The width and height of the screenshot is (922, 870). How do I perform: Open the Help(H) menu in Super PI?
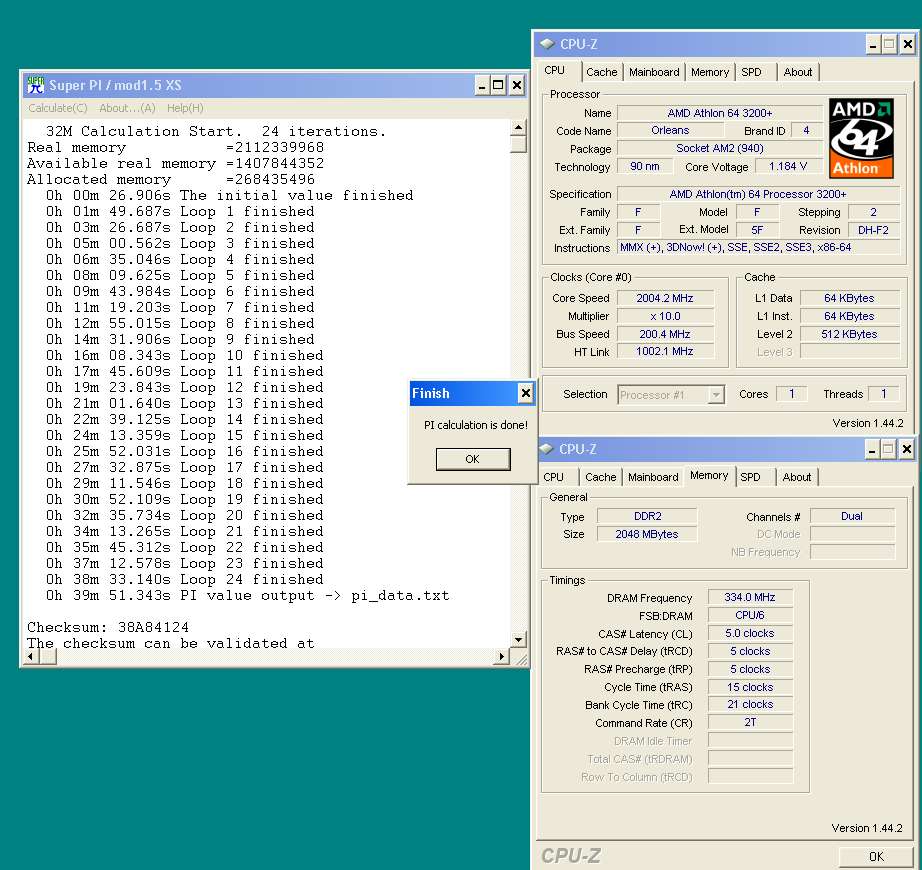[185, 108]
